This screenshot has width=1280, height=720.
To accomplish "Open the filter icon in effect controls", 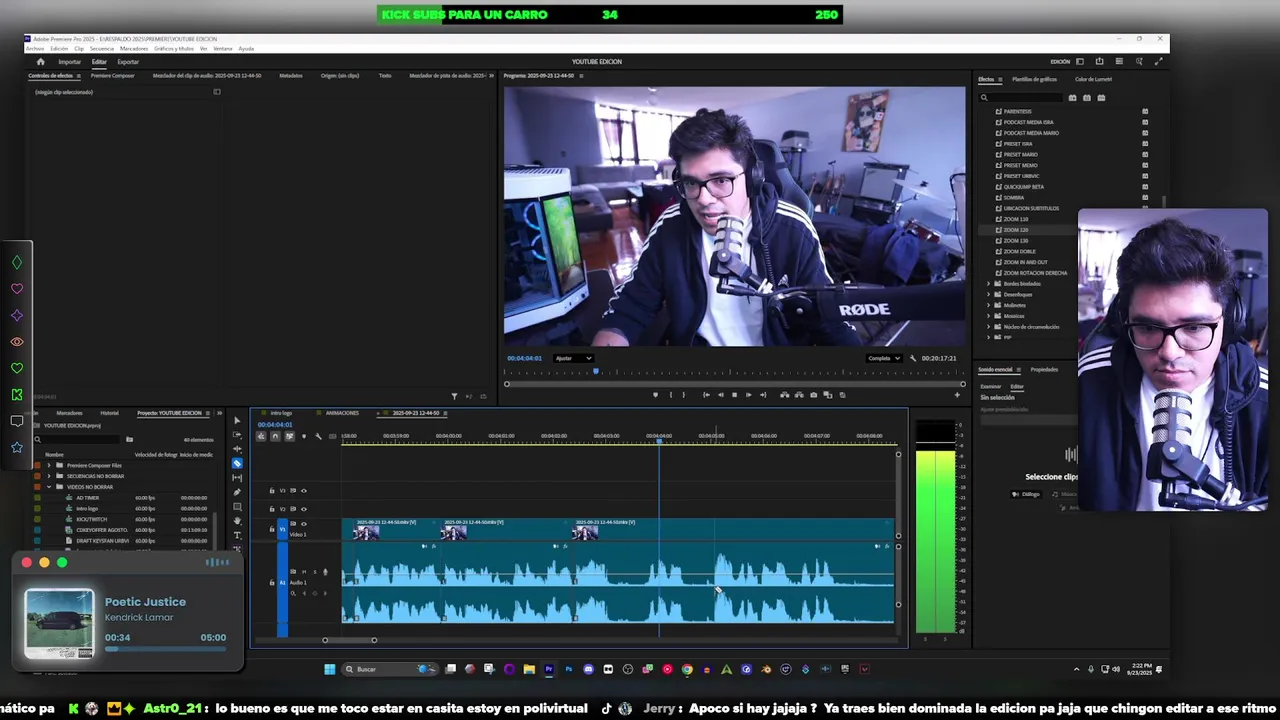I will [x=454, y=396].
